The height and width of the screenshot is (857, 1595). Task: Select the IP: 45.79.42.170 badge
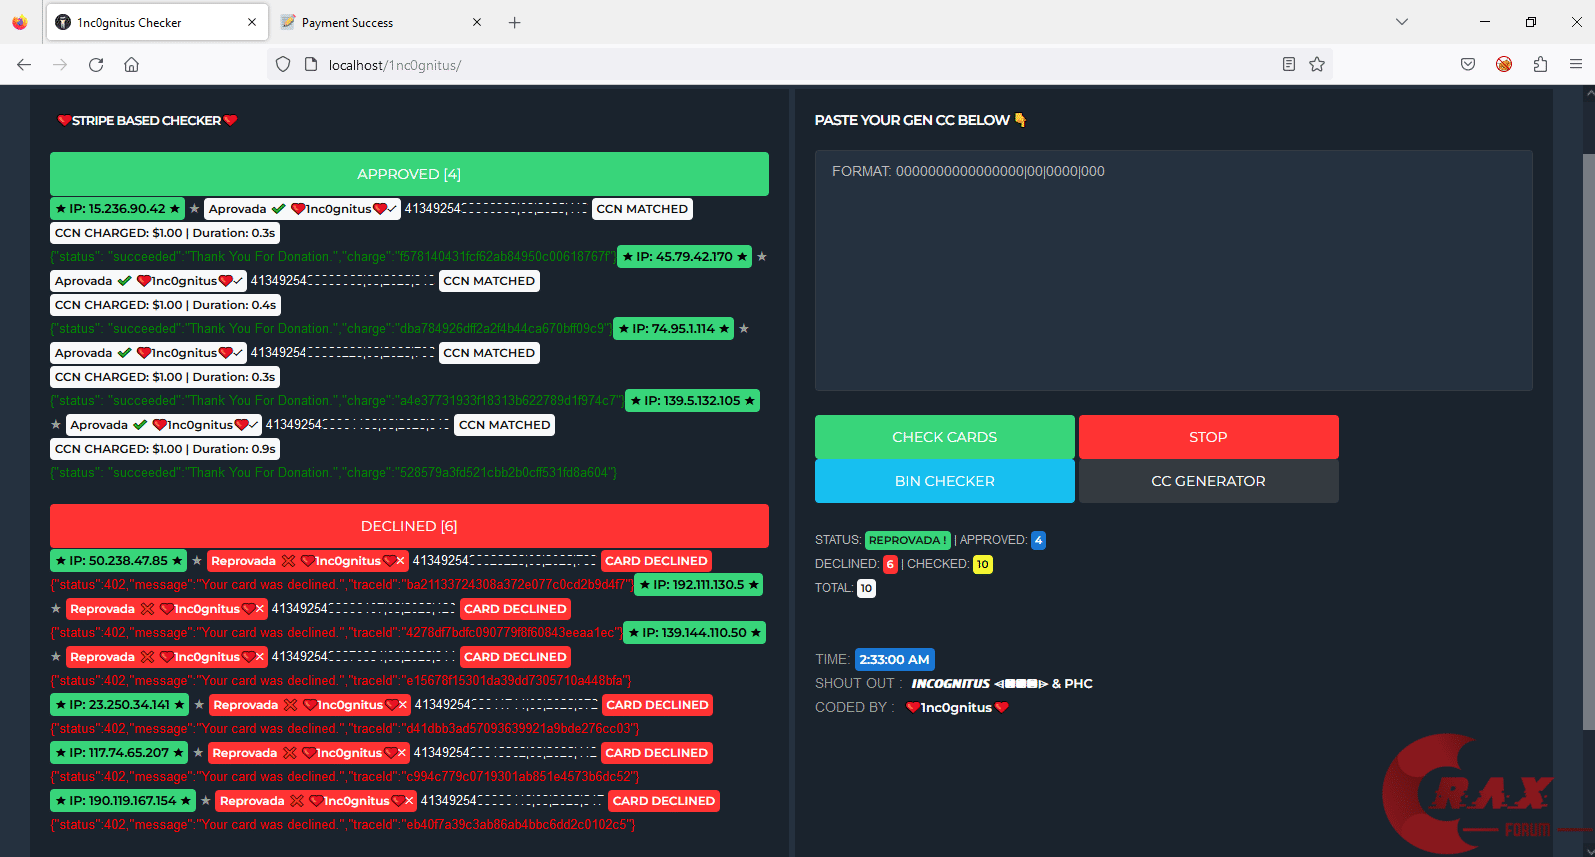coord(685,257)
